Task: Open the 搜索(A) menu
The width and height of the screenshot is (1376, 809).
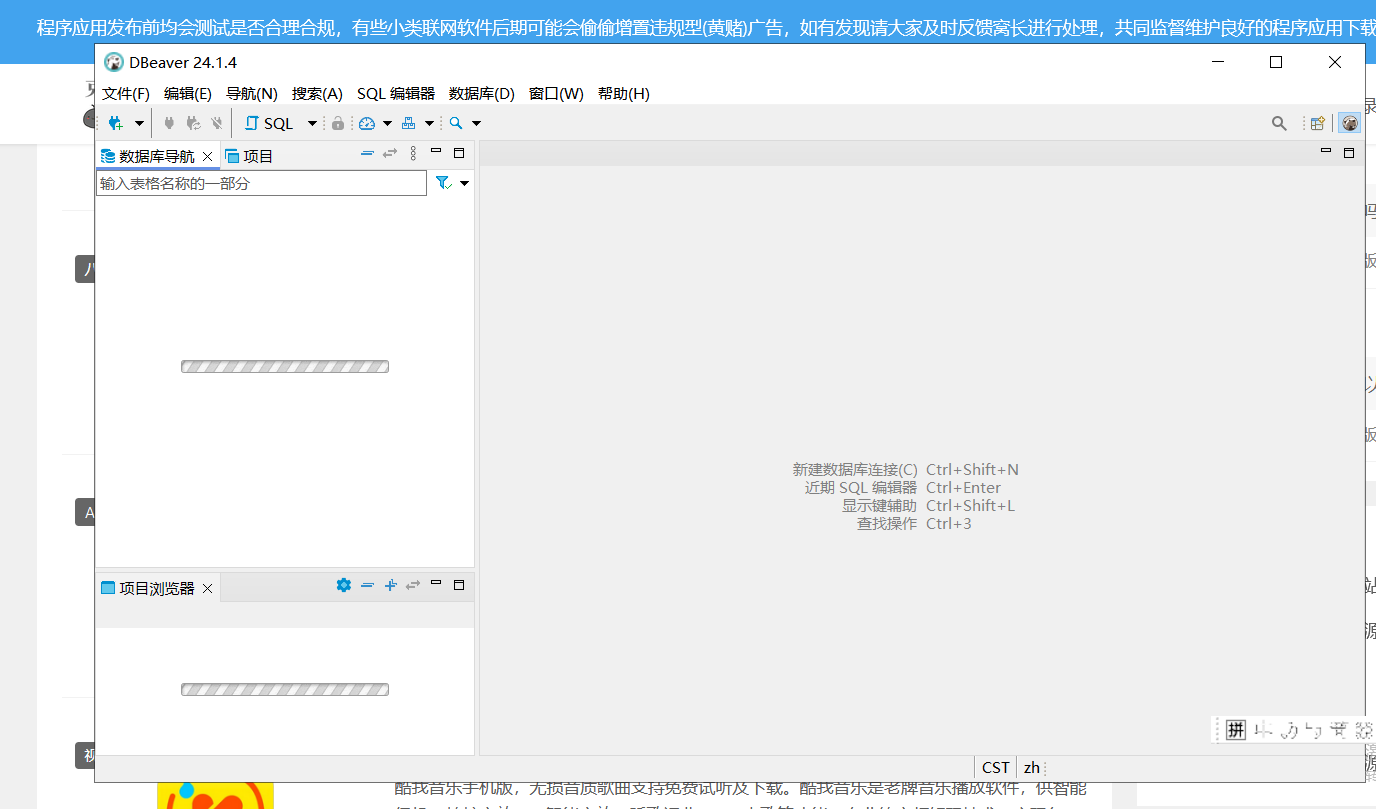Action: click(x=317, y=93)
